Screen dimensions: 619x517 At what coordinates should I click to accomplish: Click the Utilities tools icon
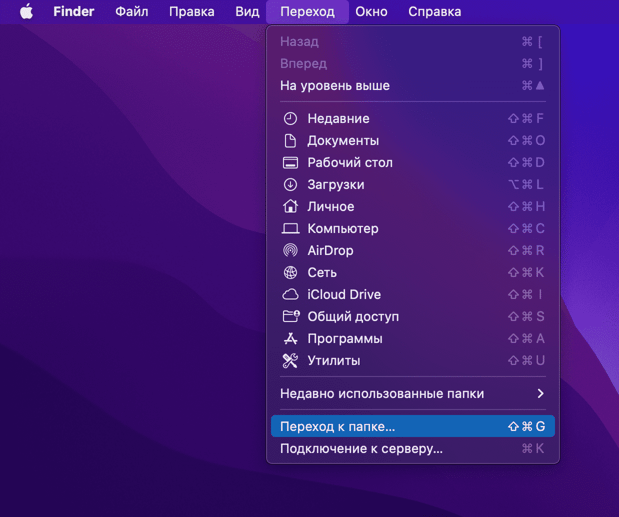coord(290,360)
